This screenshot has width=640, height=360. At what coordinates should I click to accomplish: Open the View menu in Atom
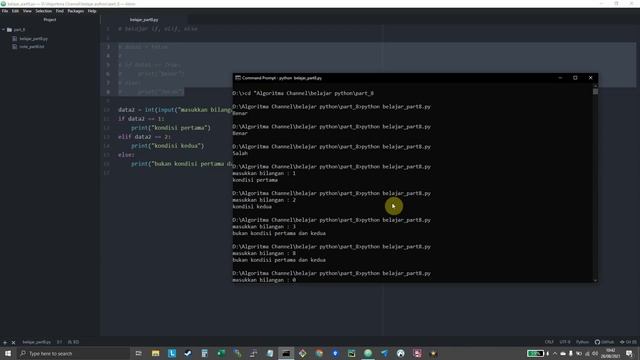coord(27,11)
